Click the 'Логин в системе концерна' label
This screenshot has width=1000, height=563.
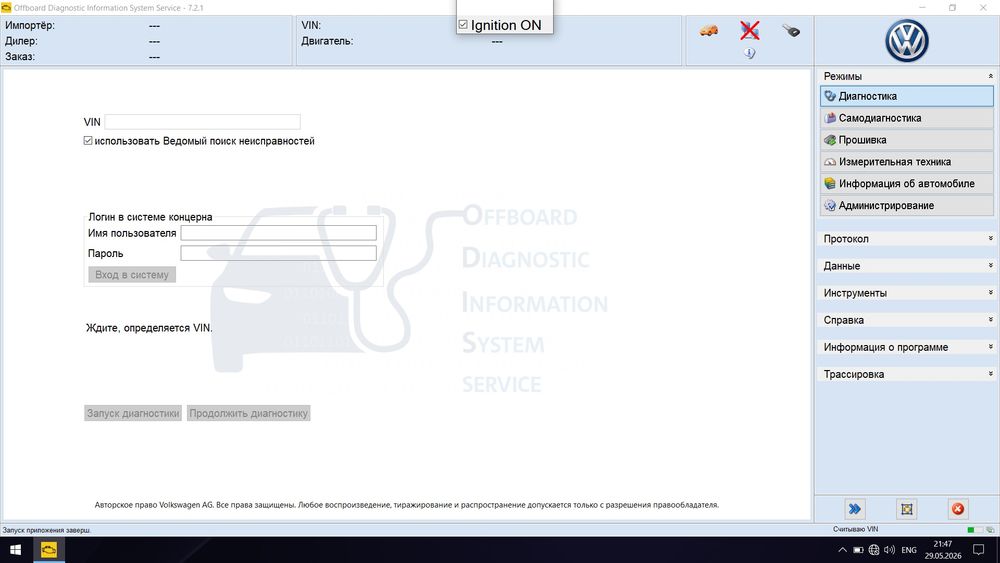[151, 217]
